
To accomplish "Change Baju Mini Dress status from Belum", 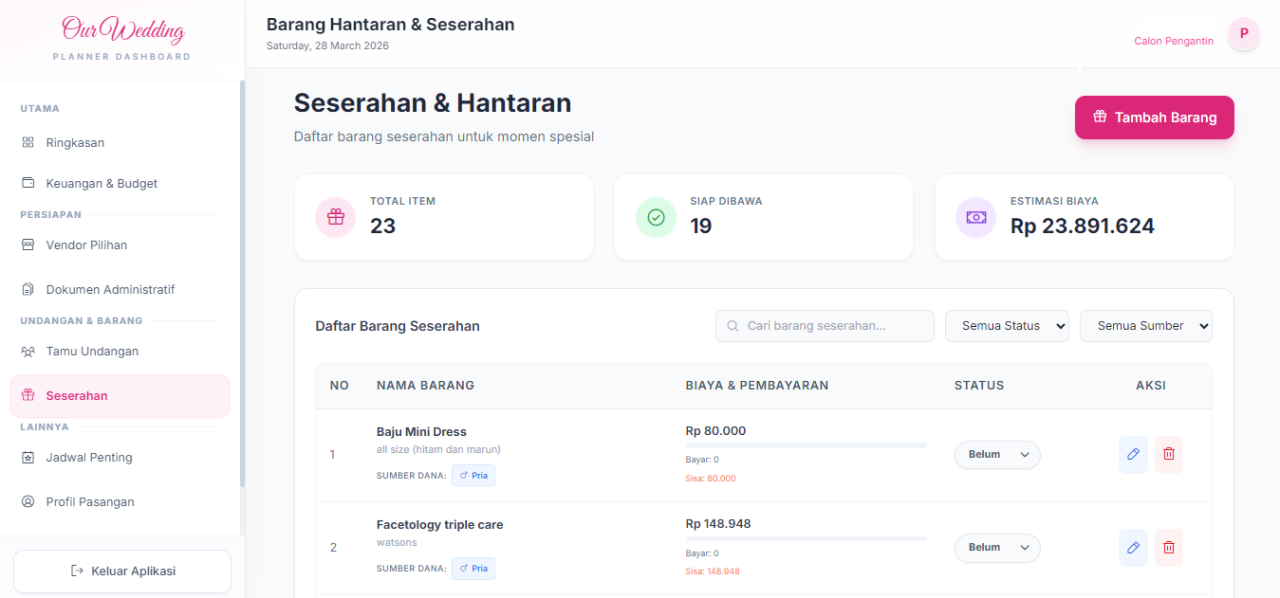I will click(x=997, y=454).
